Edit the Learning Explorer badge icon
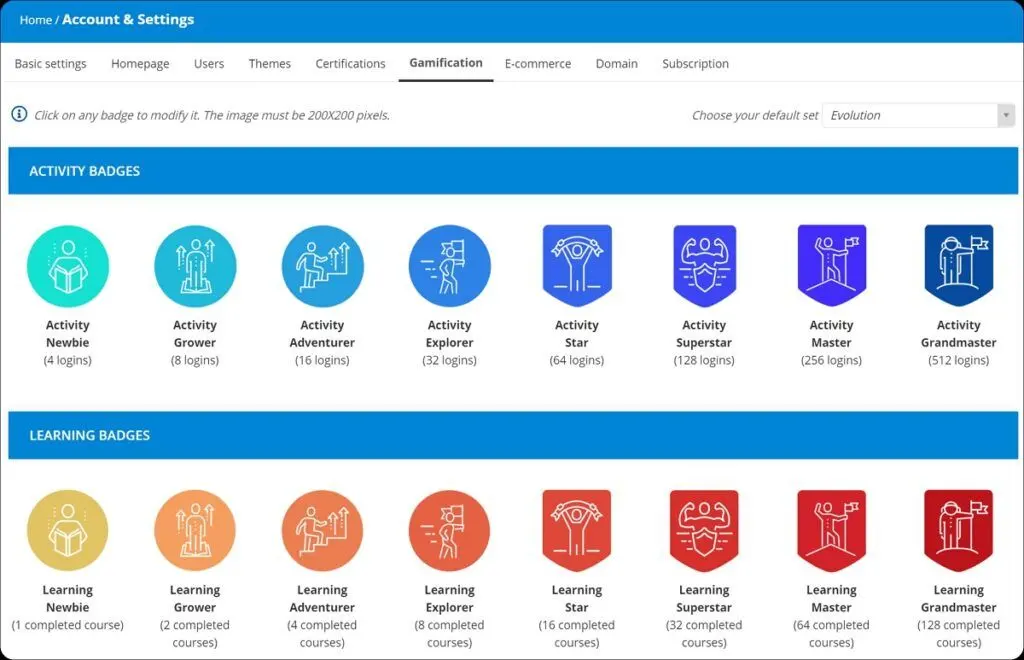 coord(450,531)
